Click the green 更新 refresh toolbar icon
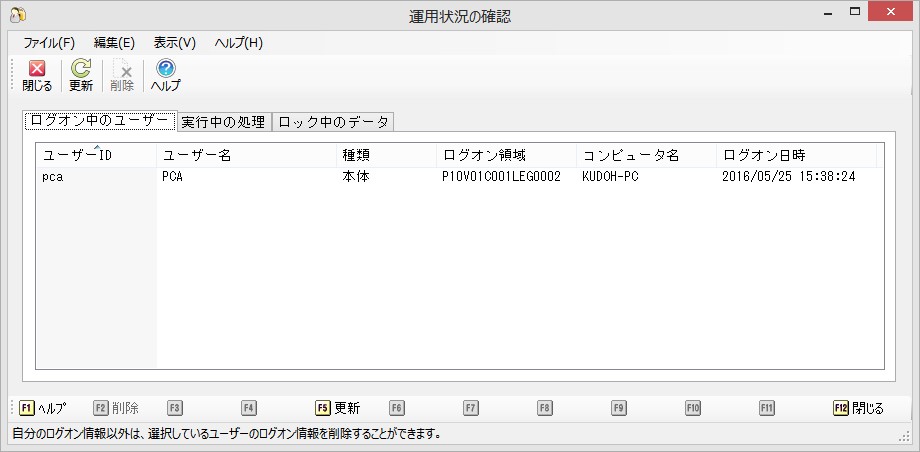 pos(81,70)
